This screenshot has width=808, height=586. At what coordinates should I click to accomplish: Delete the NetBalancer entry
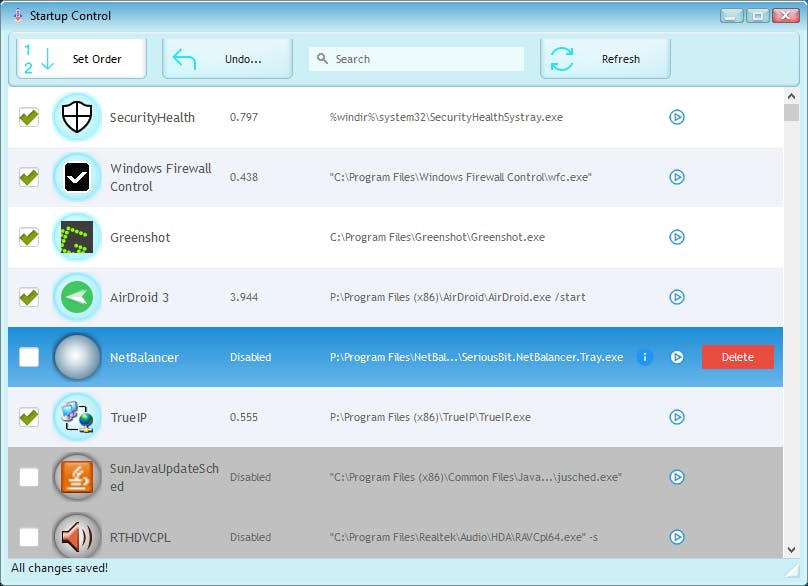(x=737, y=357)
